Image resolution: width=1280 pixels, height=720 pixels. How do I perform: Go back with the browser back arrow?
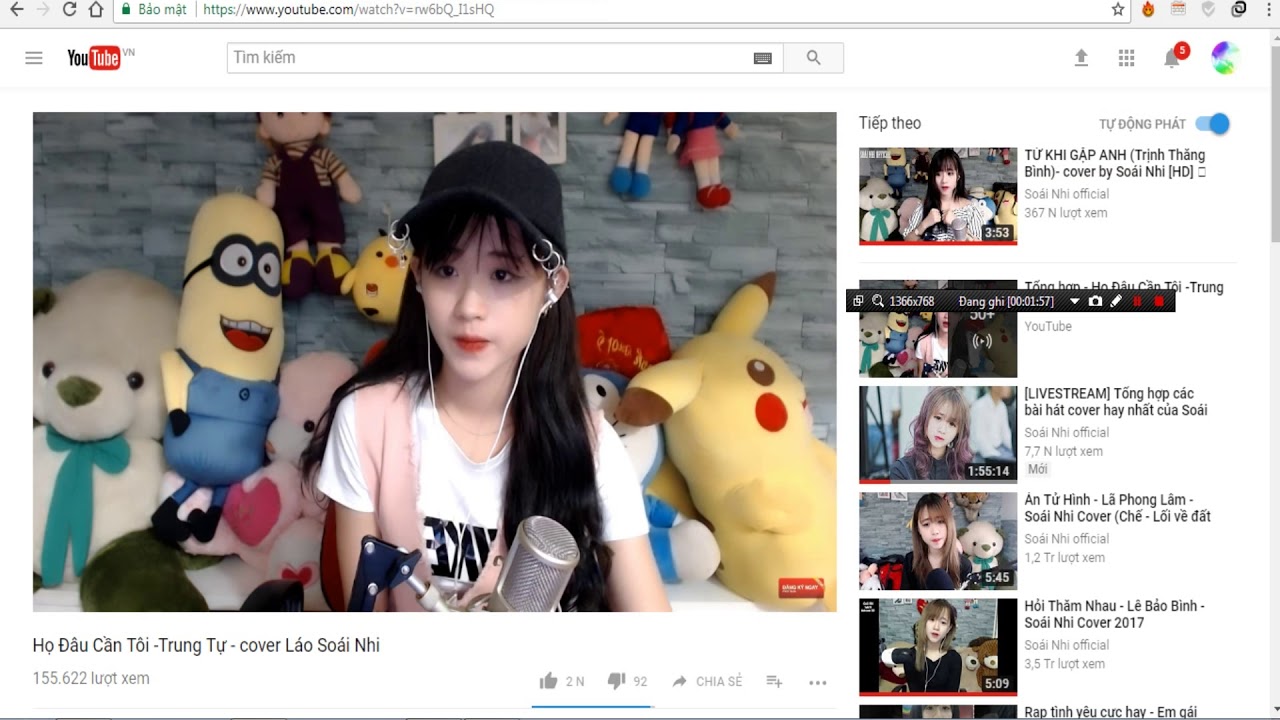tap(16, 10)
